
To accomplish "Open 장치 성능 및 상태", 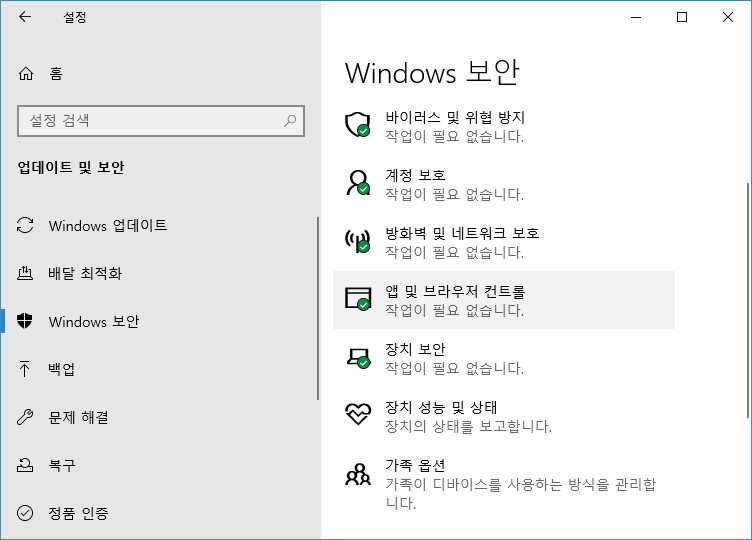I will point(504,416).
